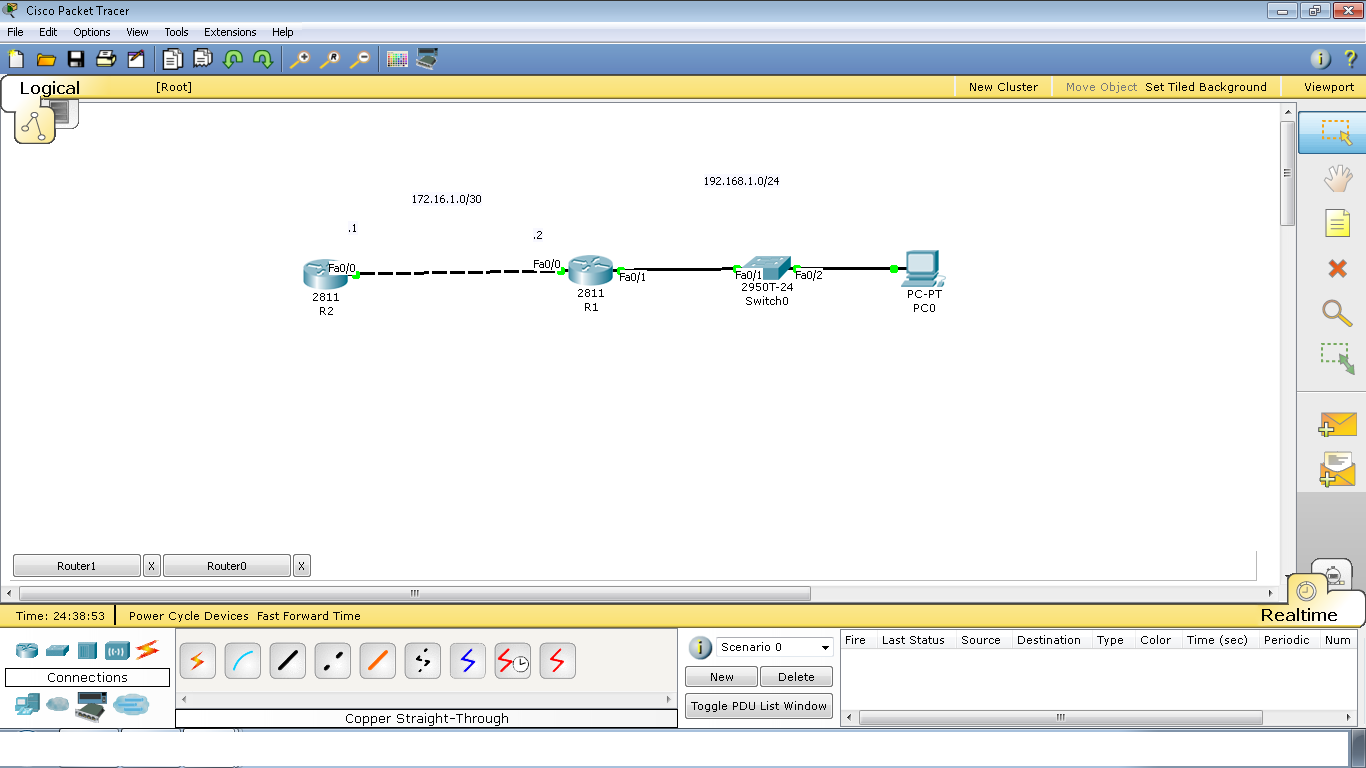
Task: Click Power Cycle Devices
Action: coord(189,616)
